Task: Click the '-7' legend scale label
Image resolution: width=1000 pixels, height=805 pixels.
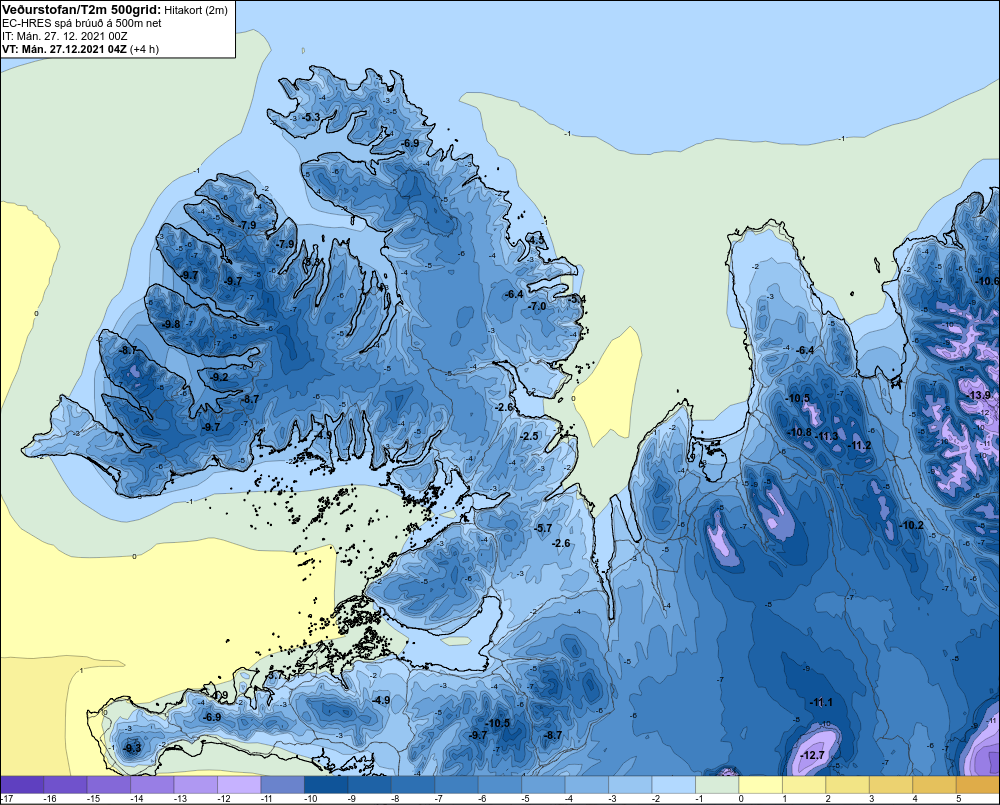Action: click(438, 799)
